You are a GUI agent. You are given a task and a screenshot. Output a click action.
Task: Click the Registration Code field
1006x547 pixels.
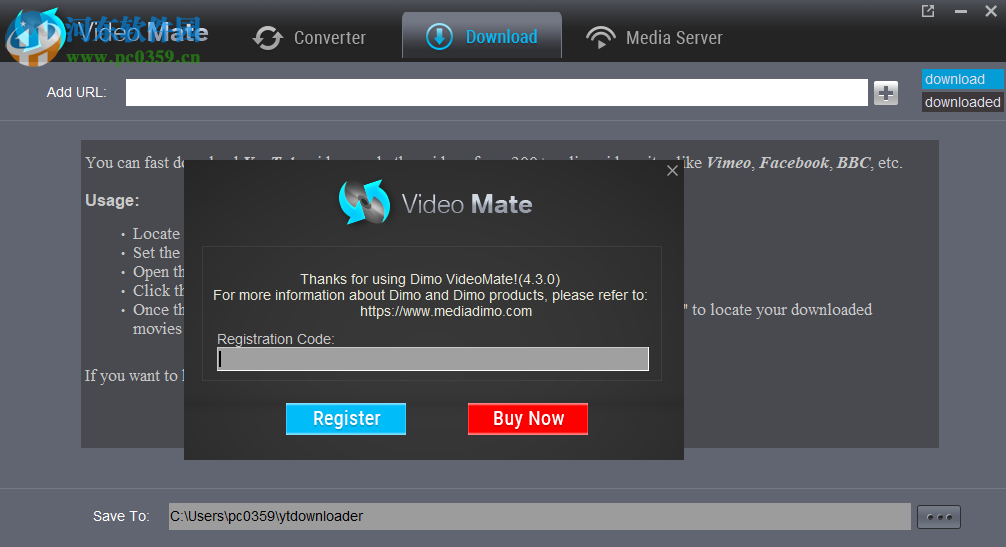tap(433, 359)
